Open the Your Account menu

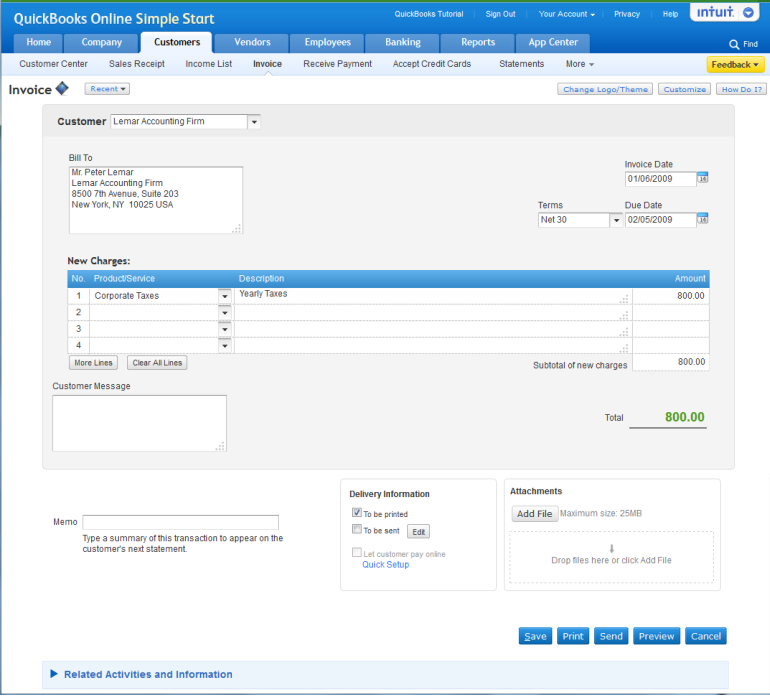(566, 14)
